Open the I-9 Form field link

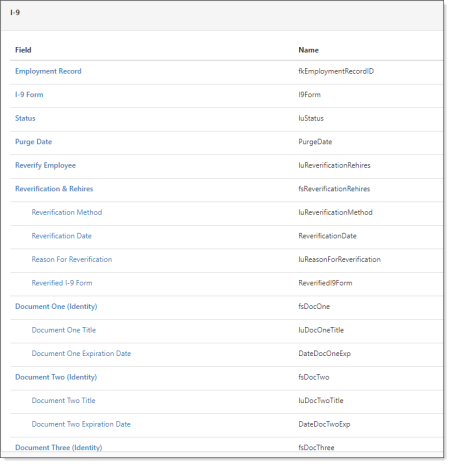[29, 95]
